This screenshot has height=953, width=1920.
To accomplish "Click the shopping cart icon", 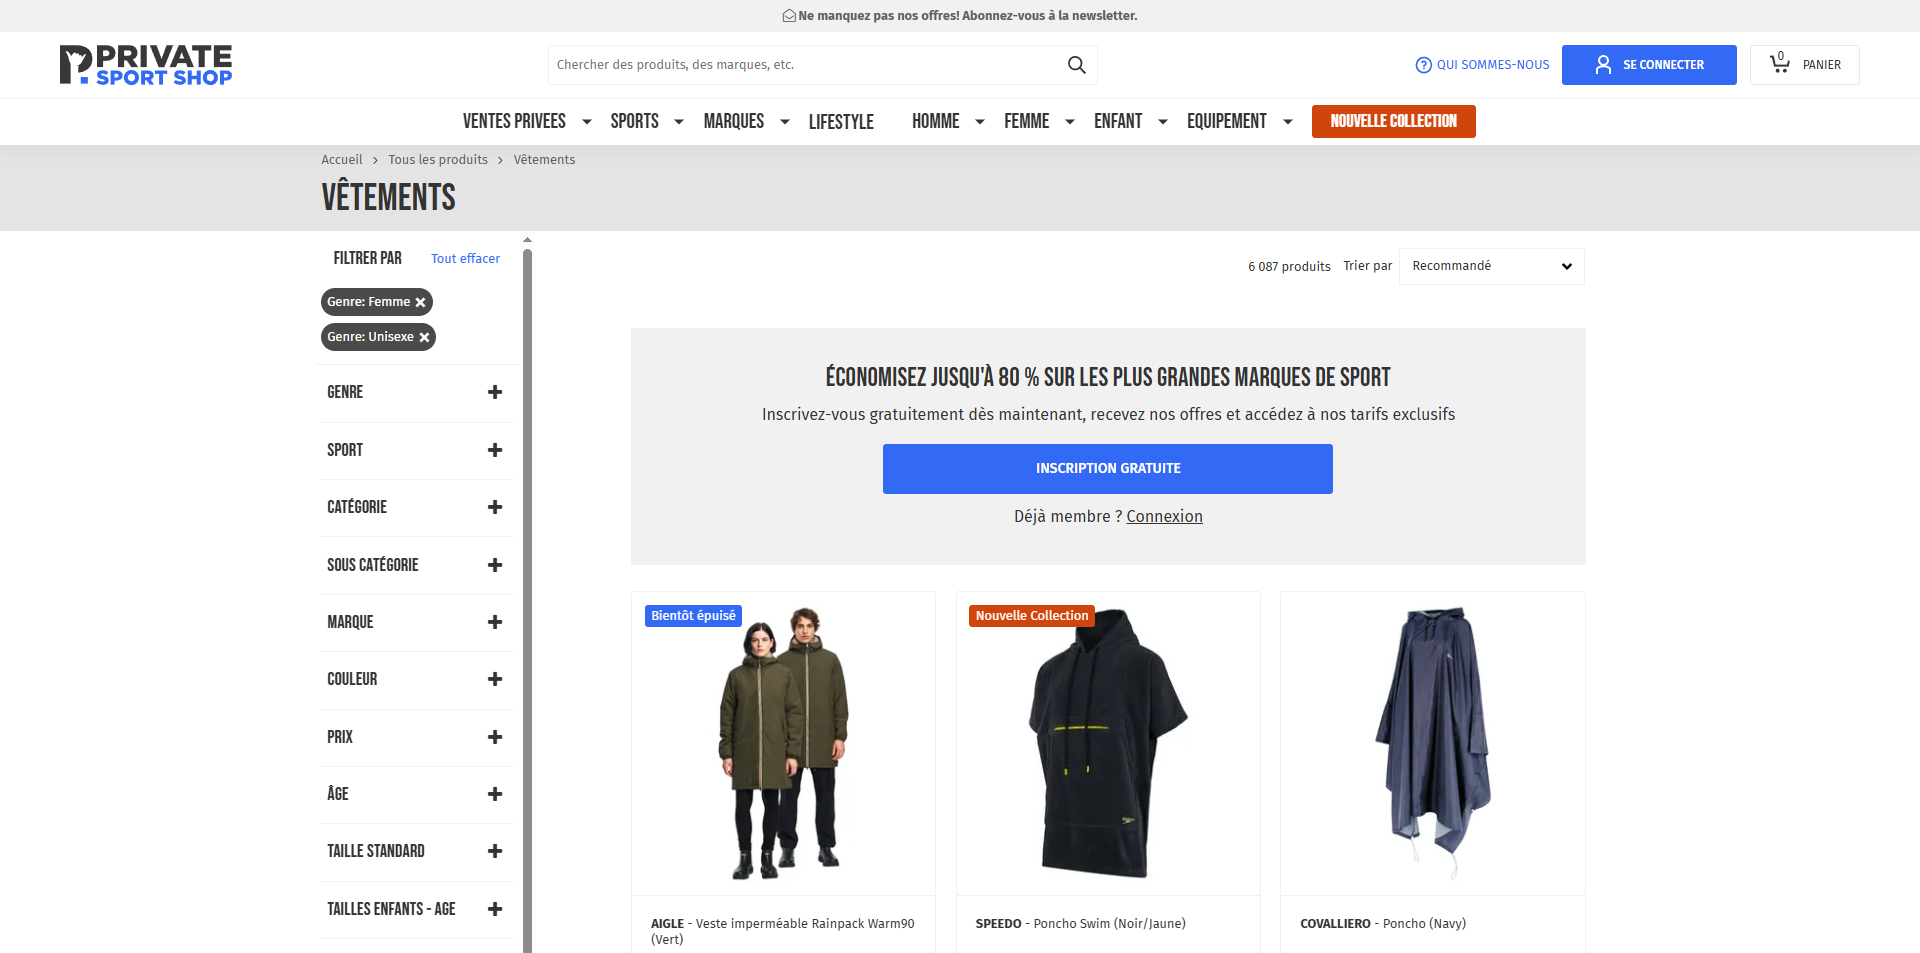I will (x=1780, y=64).
